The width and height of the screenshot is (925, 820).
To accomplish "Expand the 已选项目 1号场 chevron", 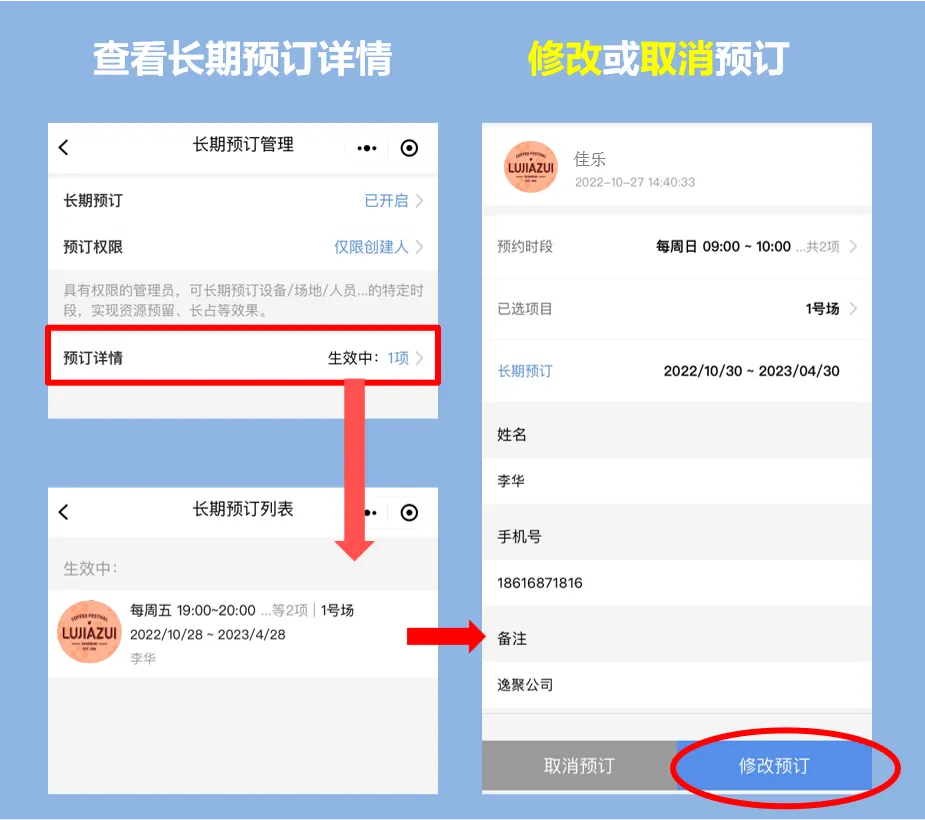I will coord(853,309).
